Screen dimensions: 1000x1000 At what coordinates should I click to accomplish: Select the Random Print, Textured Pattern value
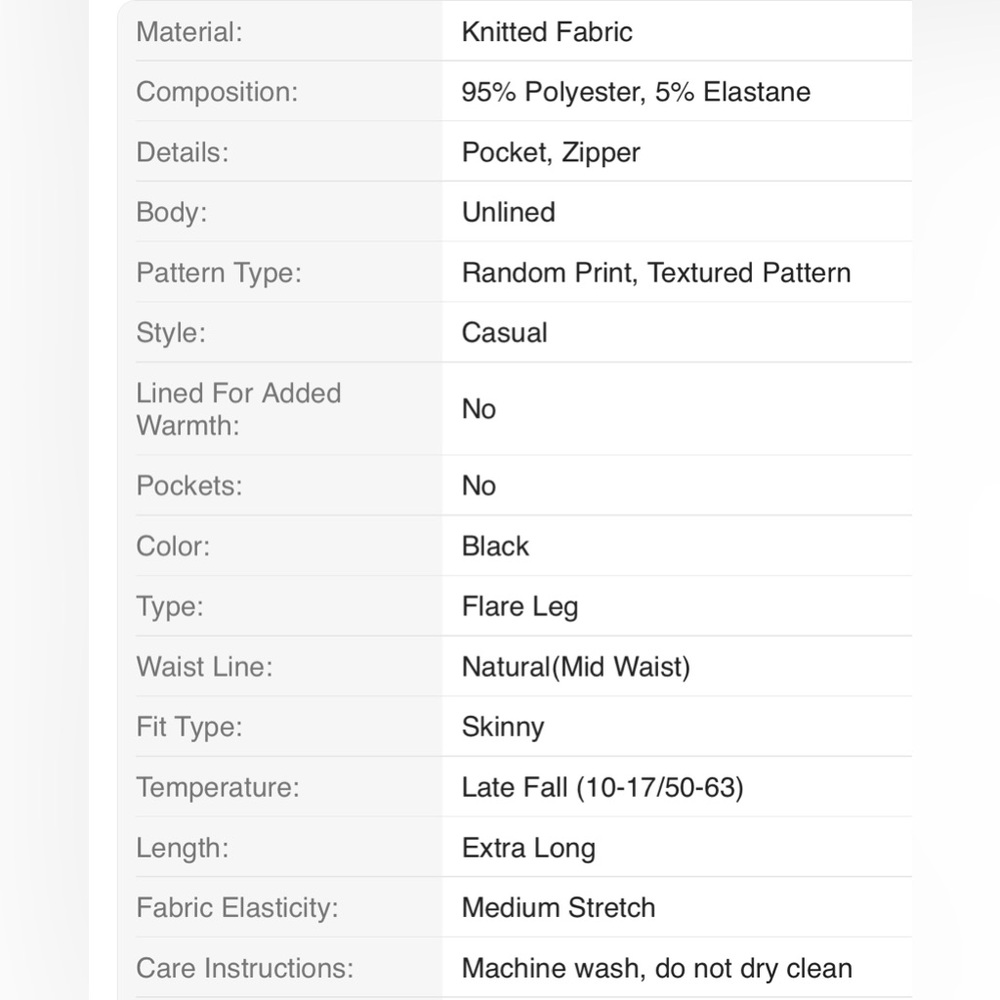(656, 273)
